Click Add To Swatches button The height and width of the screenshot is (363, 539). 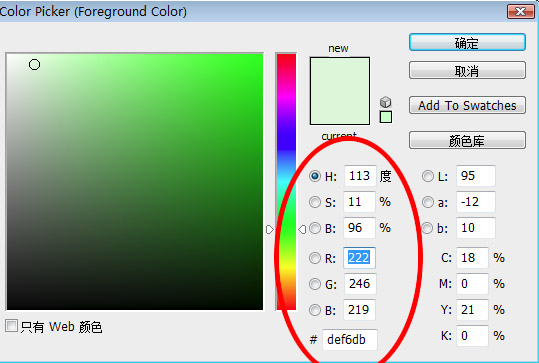click(x=467, y=105)
